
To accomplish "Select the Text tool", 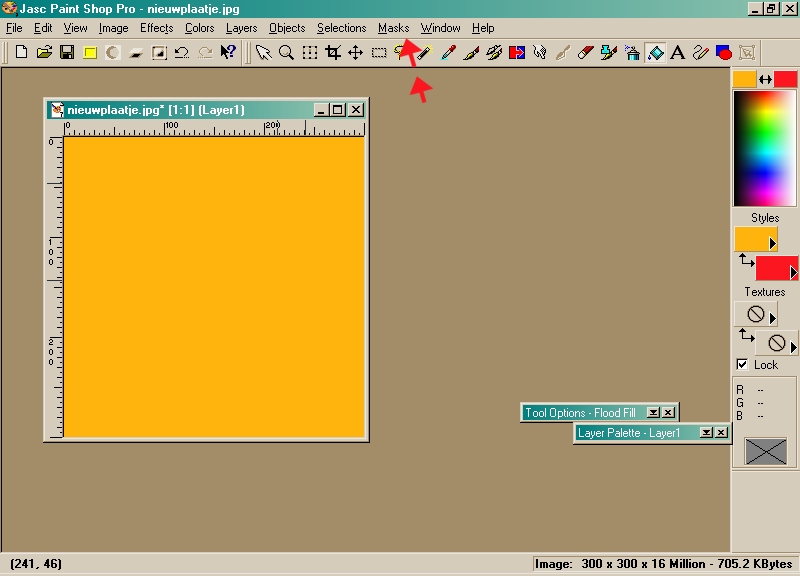I will 677,53.
